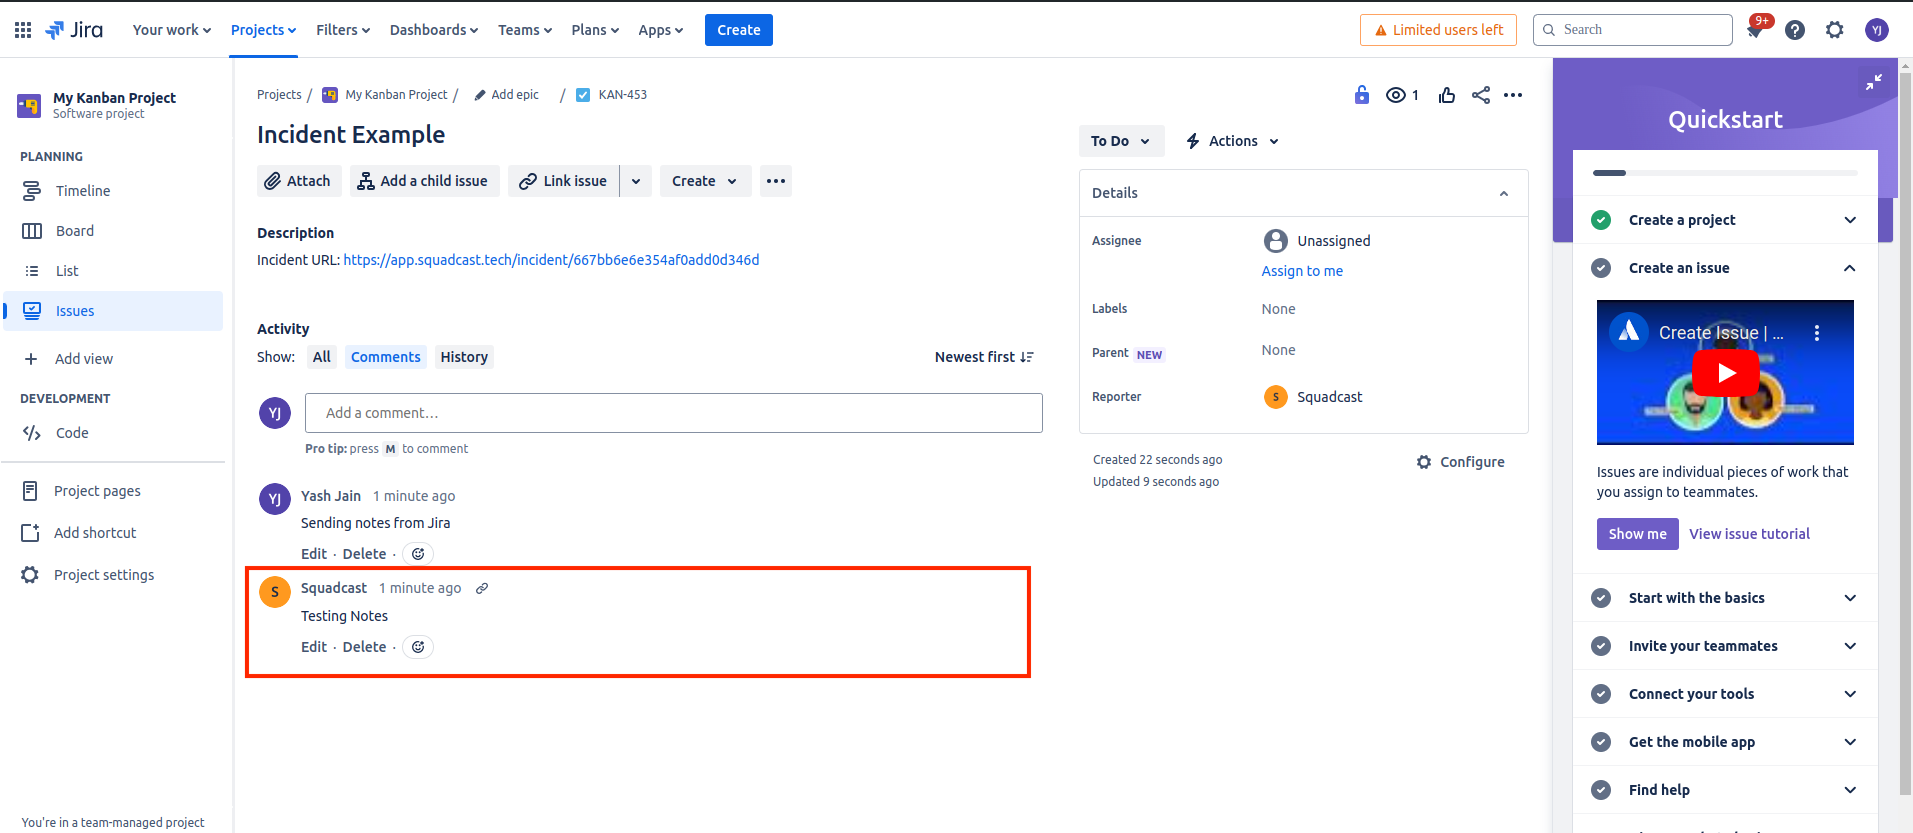Copy link to Squadcast comment
The image size is (1913, 833).
click(482, 588)
